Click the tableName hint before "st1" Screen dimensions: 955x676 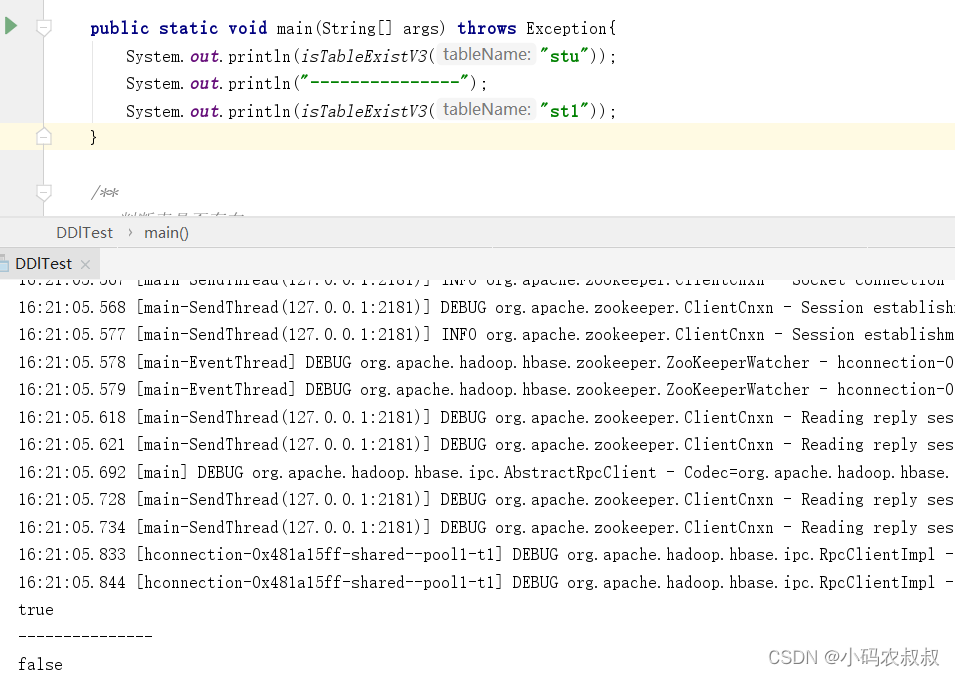click(486, 110)
